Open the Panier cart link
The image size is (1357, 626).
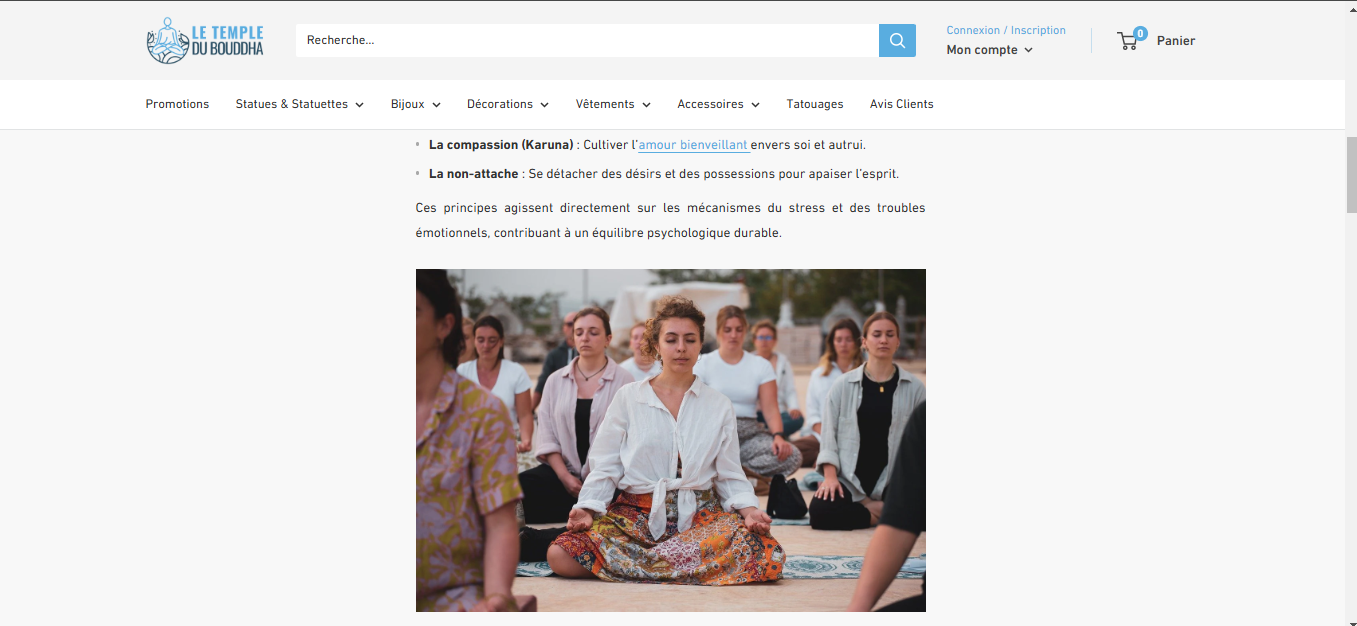[1176, 41]
